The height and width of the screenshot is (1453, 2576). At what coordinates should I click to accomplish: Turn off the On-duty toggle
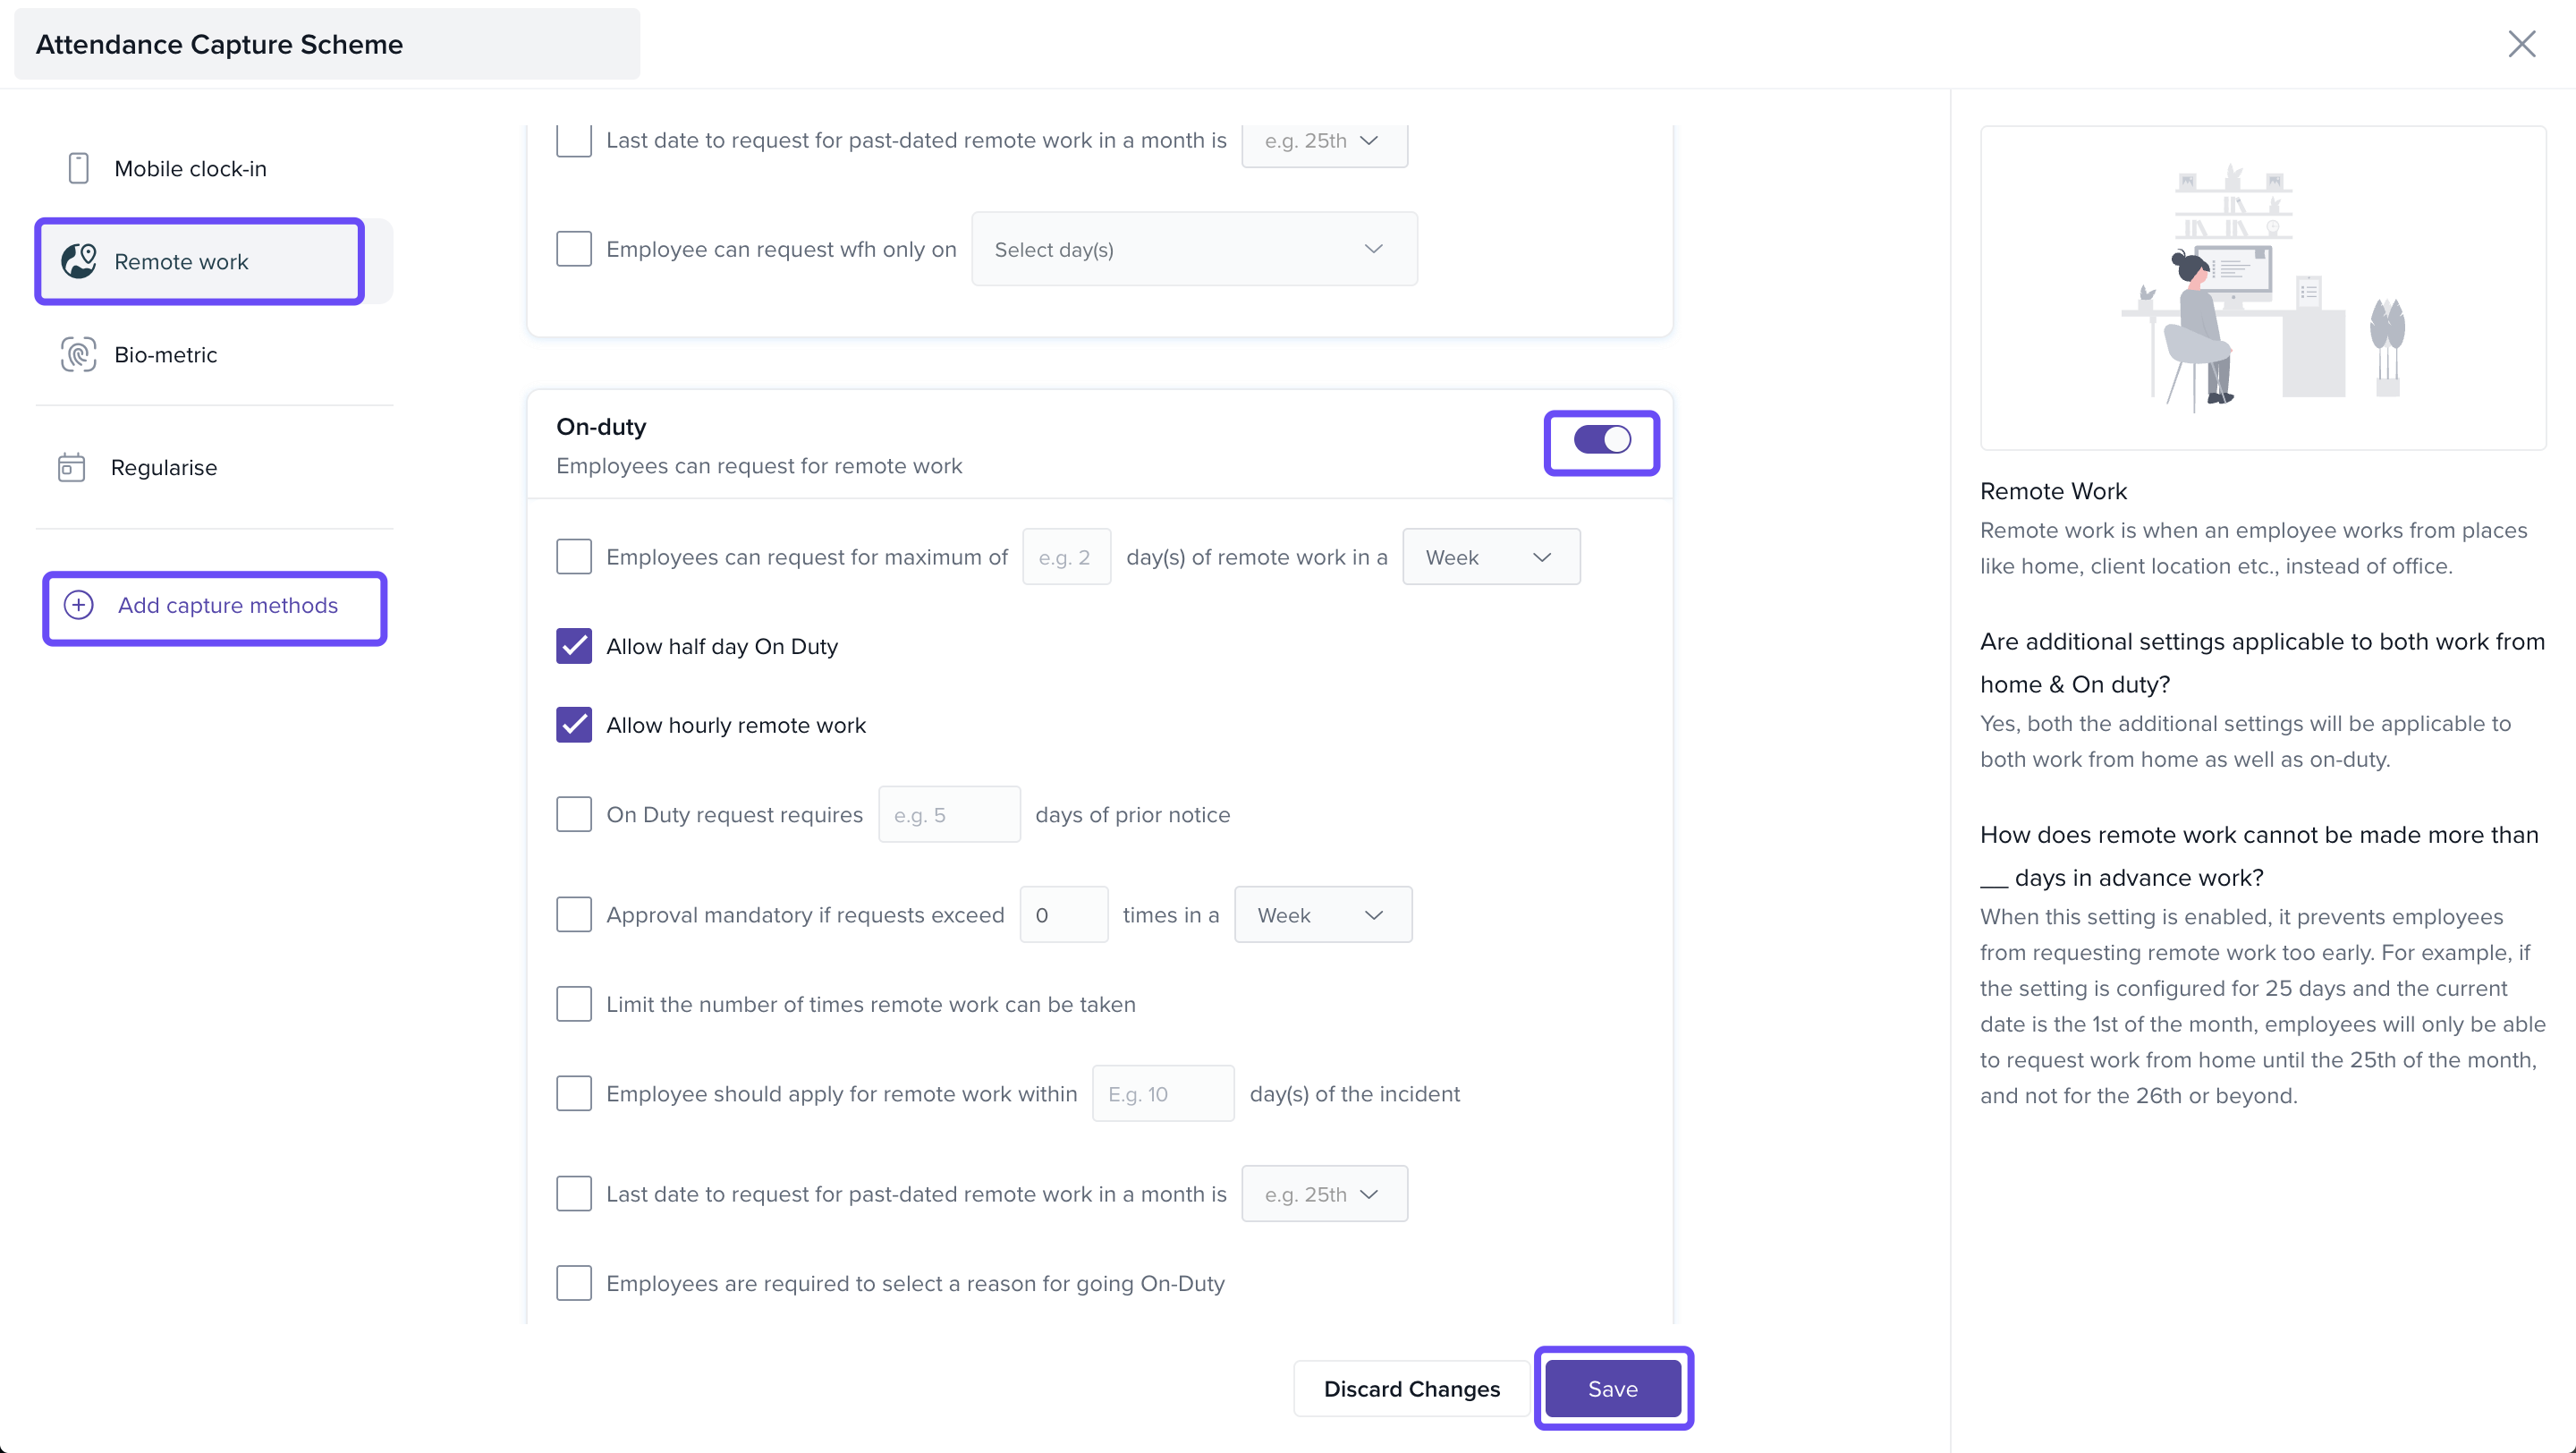pos(1601,440)
